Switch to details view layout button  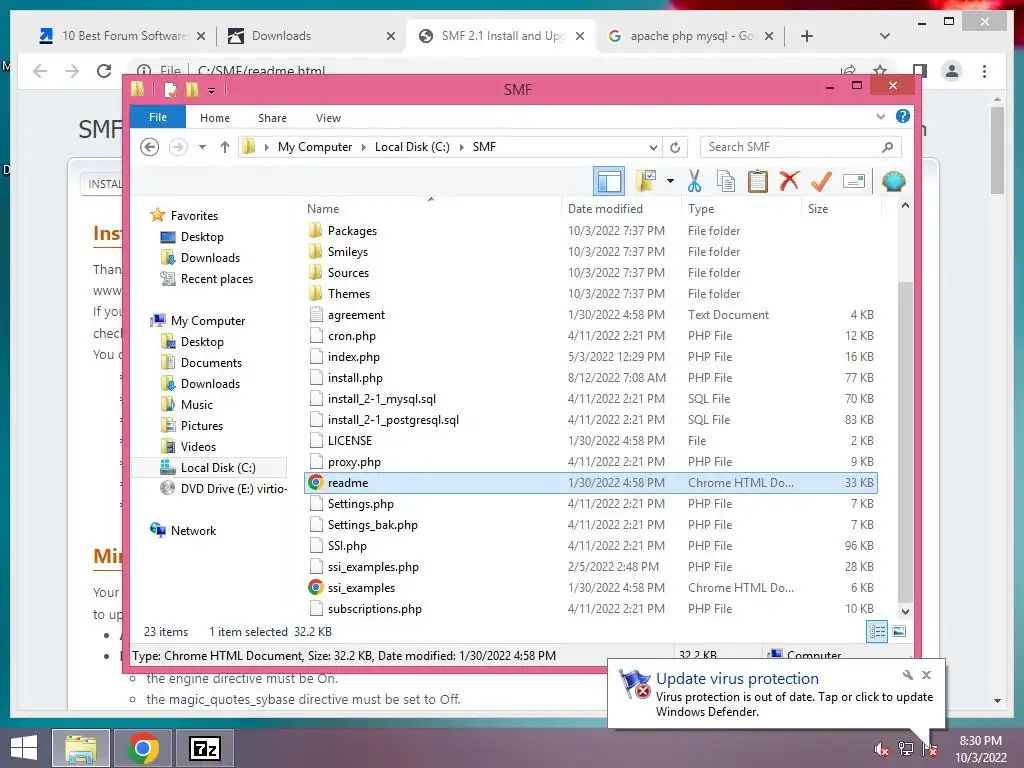tap(877, 631)
